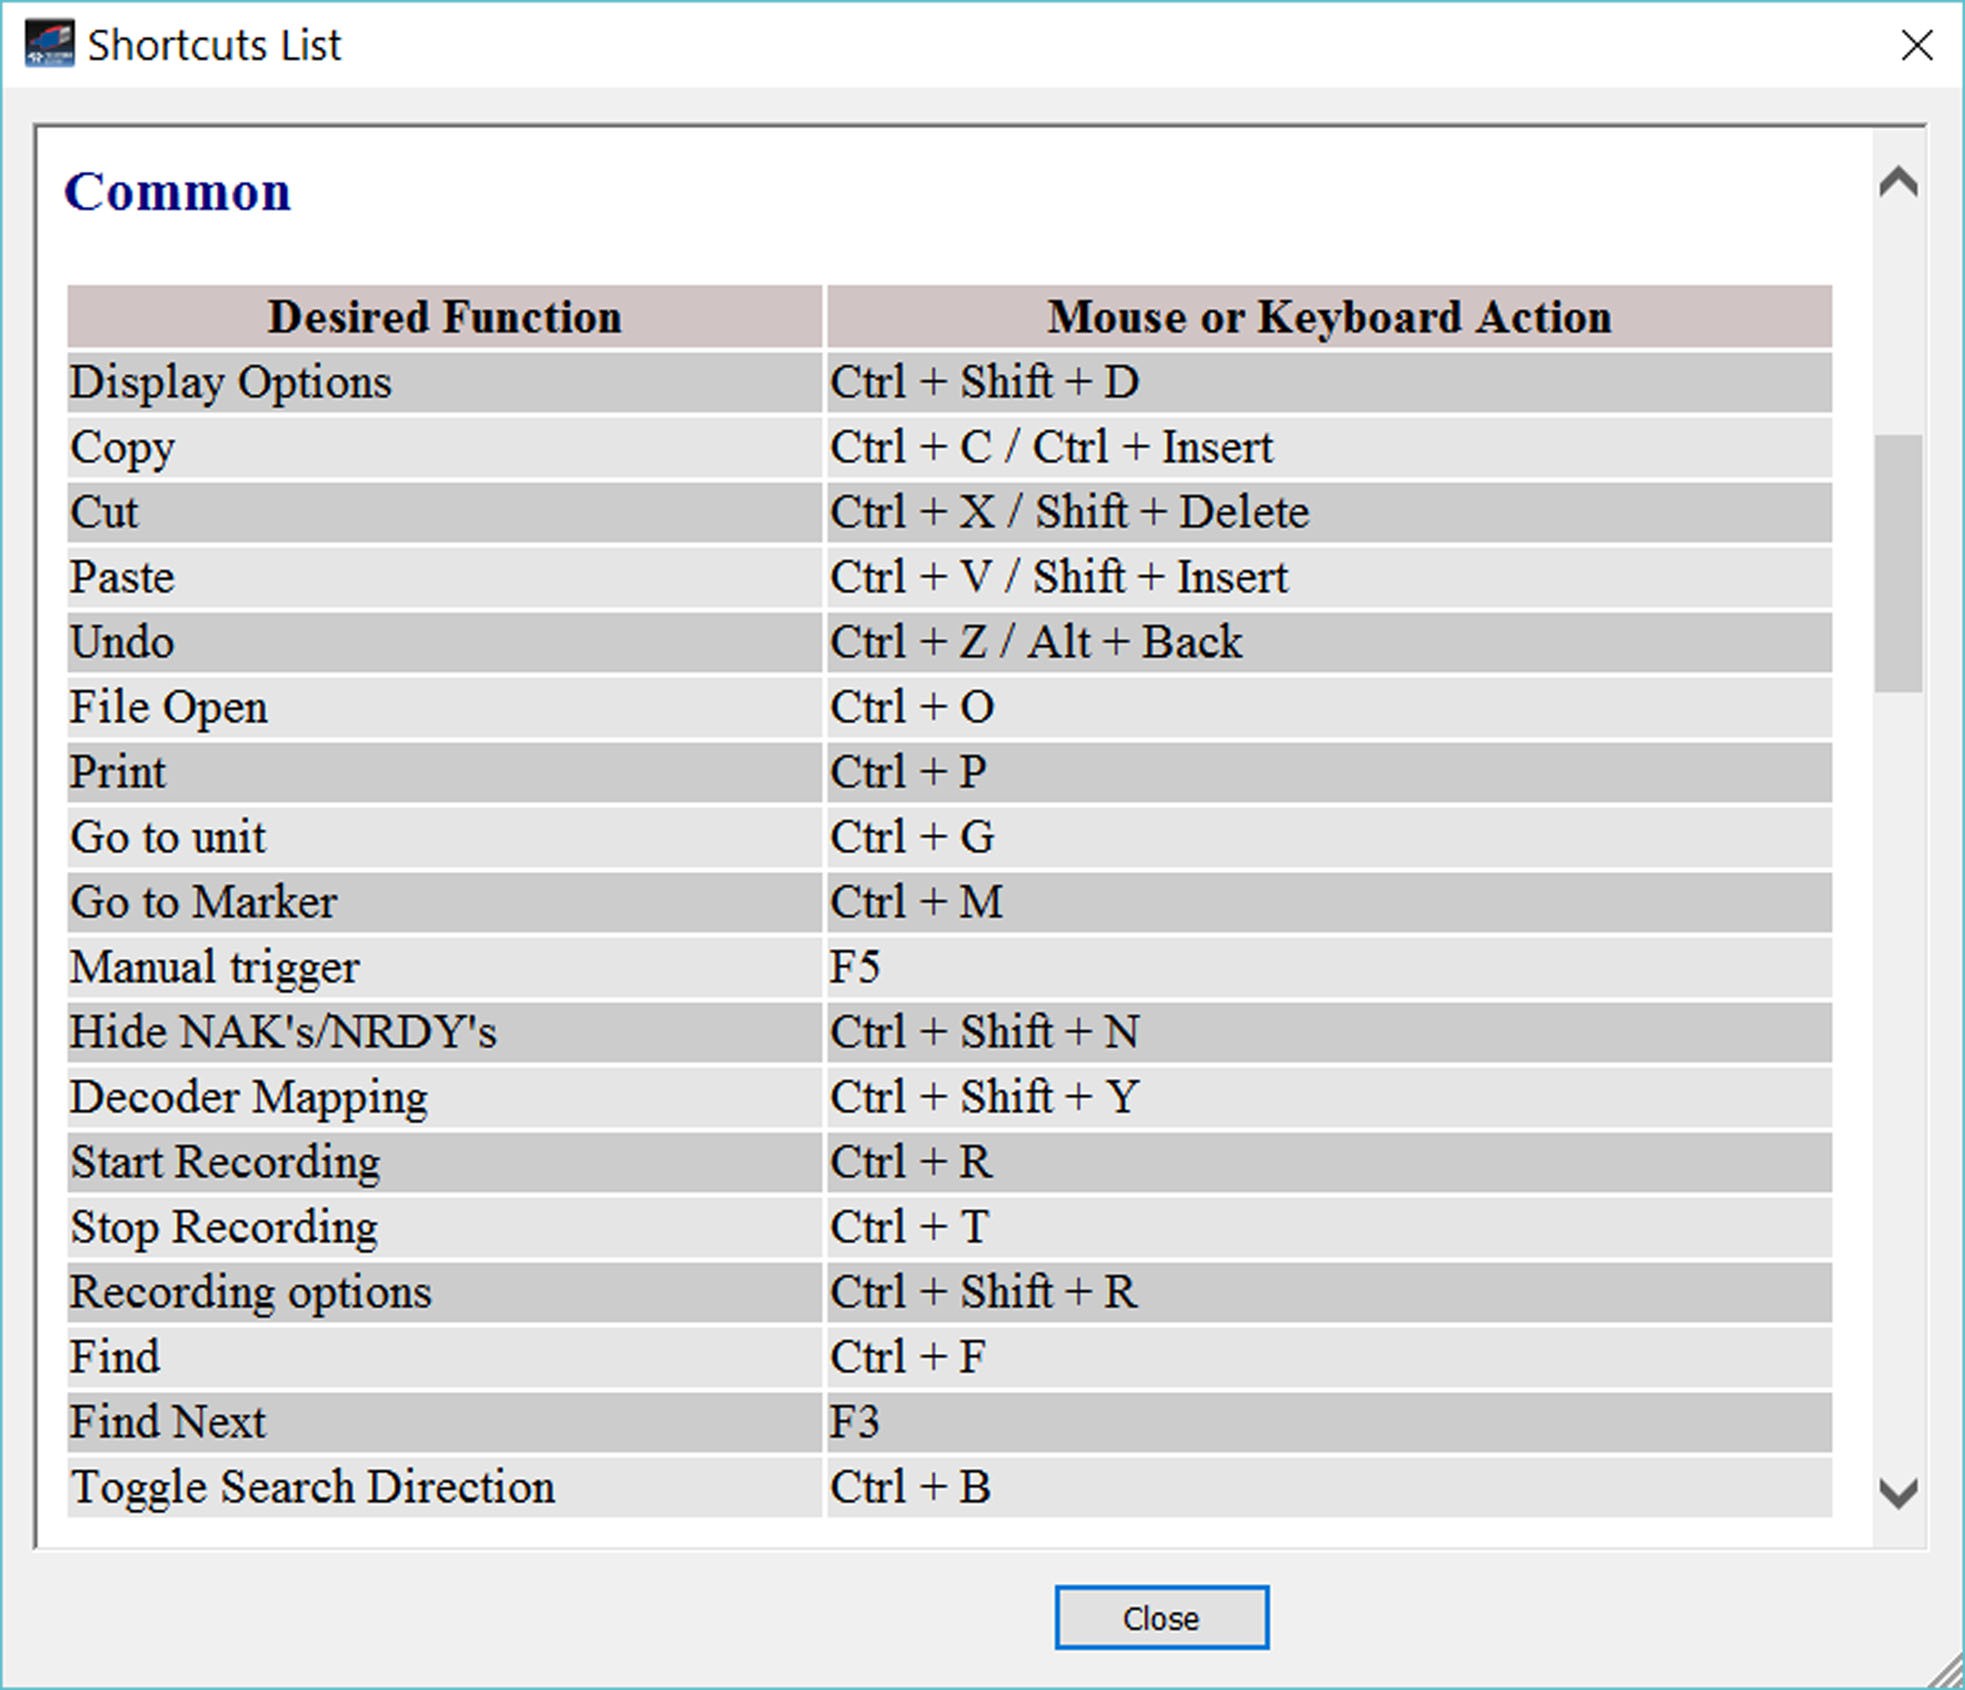Click the Shortcuts List app icon
1965x1690 pixels.
(x=50, y=45)
